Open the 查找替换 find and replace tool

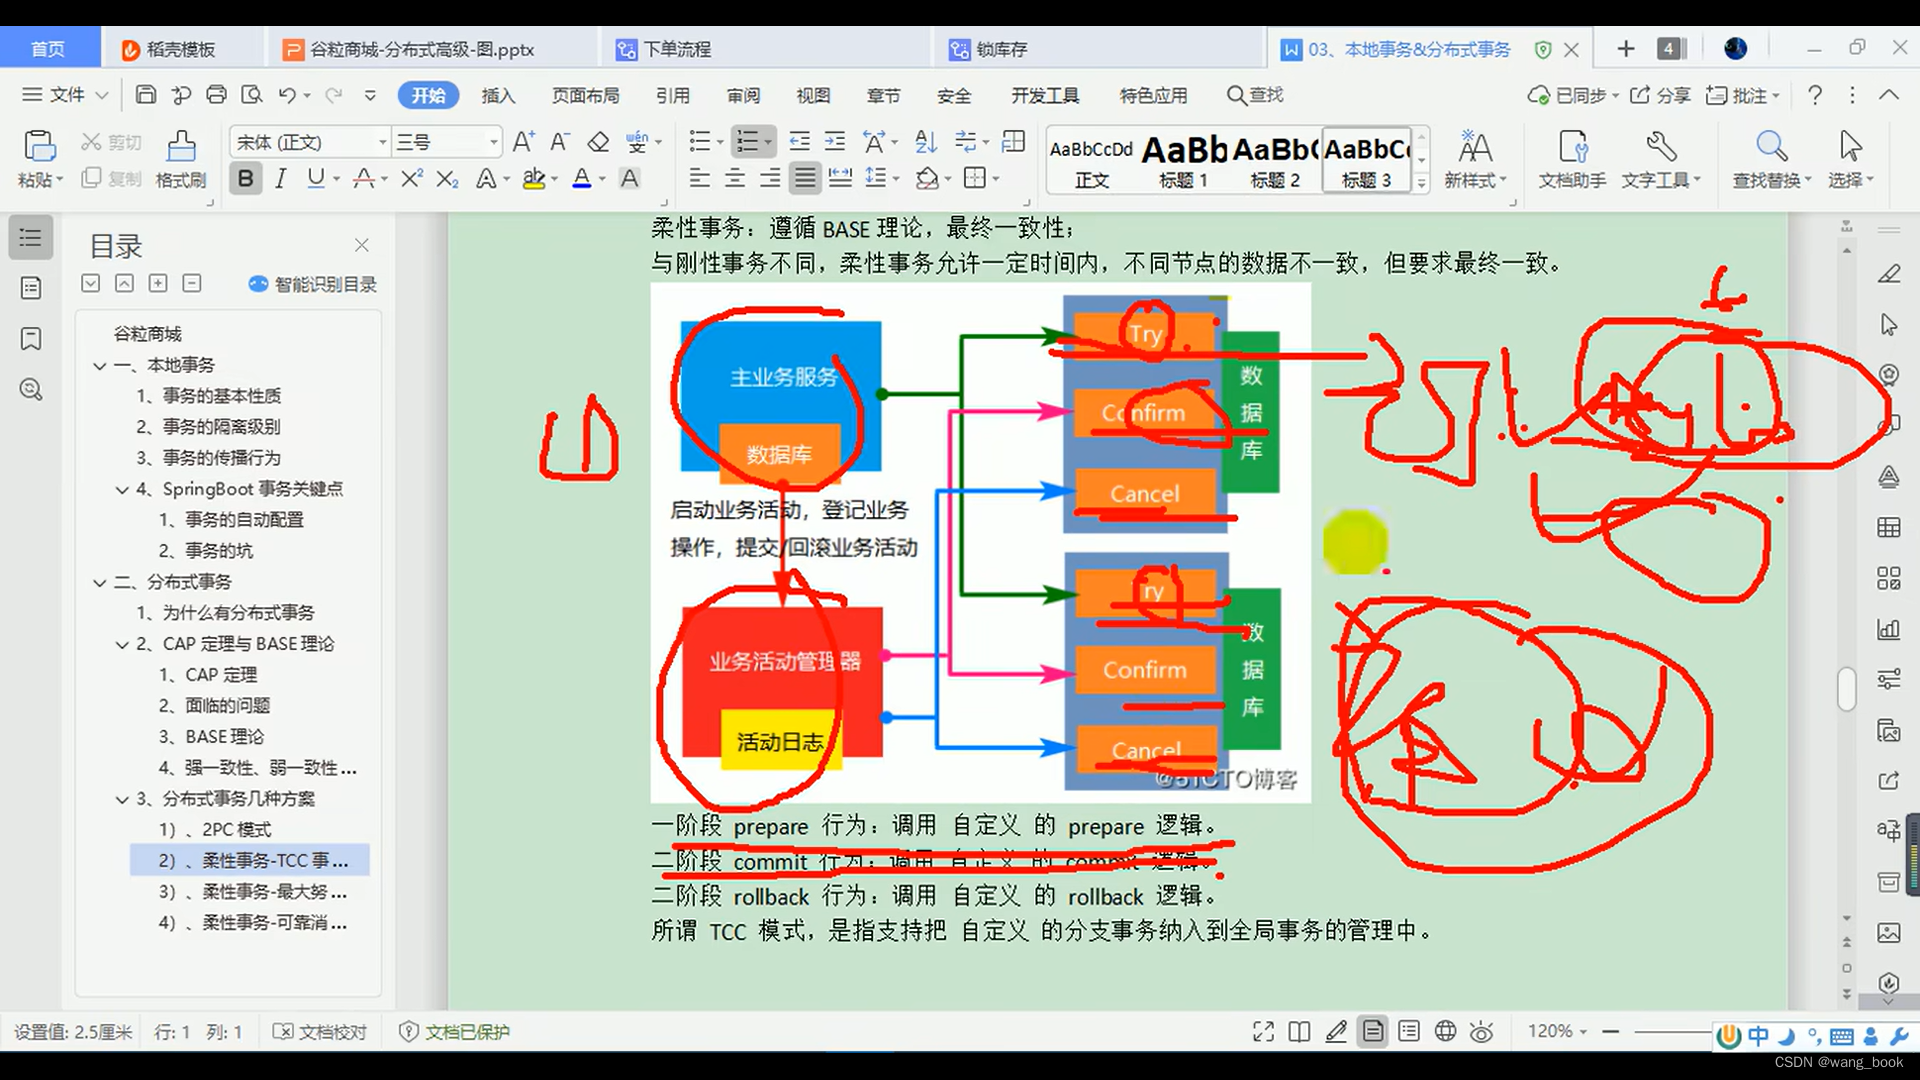pos(1771,159)
